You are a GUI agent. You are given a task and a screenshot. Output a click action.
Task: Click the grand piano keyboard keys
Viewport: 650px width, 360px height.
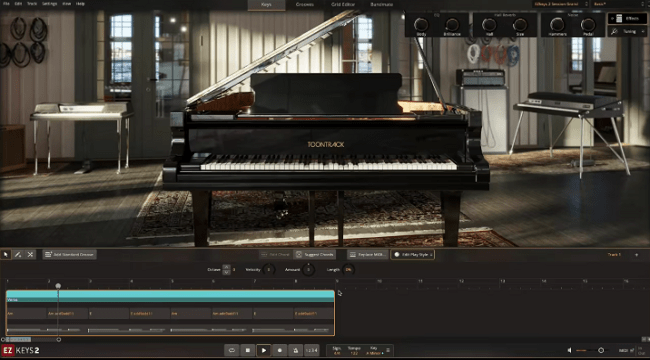coord(329,162)
